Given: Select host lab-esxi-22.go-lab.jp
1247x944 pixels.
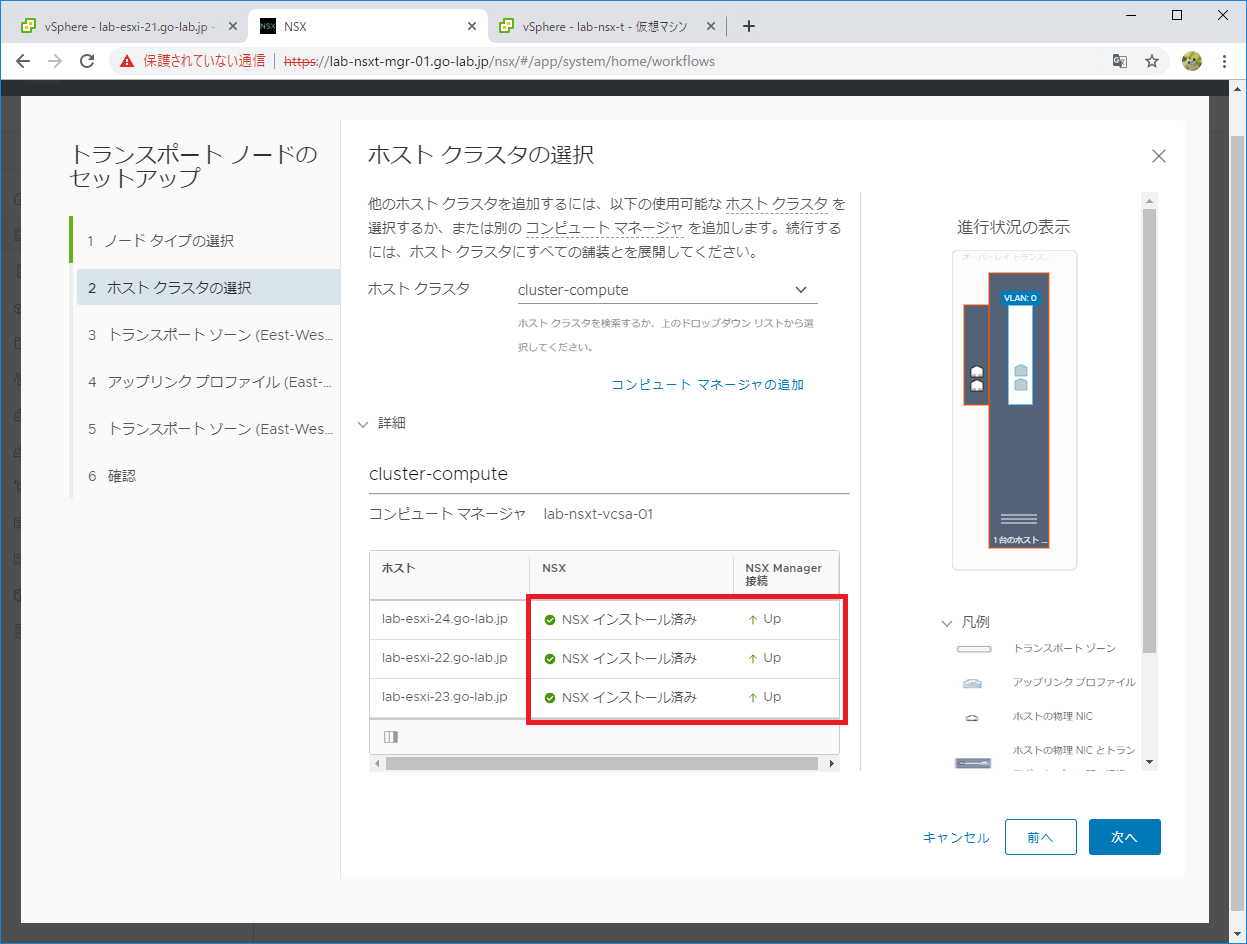Looking at the screenshot, I should [445, 658].
